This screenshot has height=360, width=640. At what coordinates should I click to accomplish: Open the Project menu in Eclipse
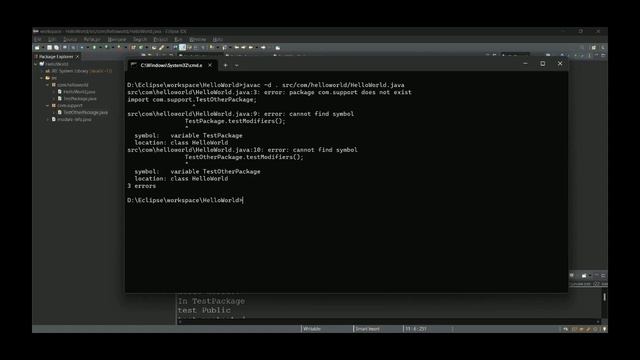(x=160, y=40)
